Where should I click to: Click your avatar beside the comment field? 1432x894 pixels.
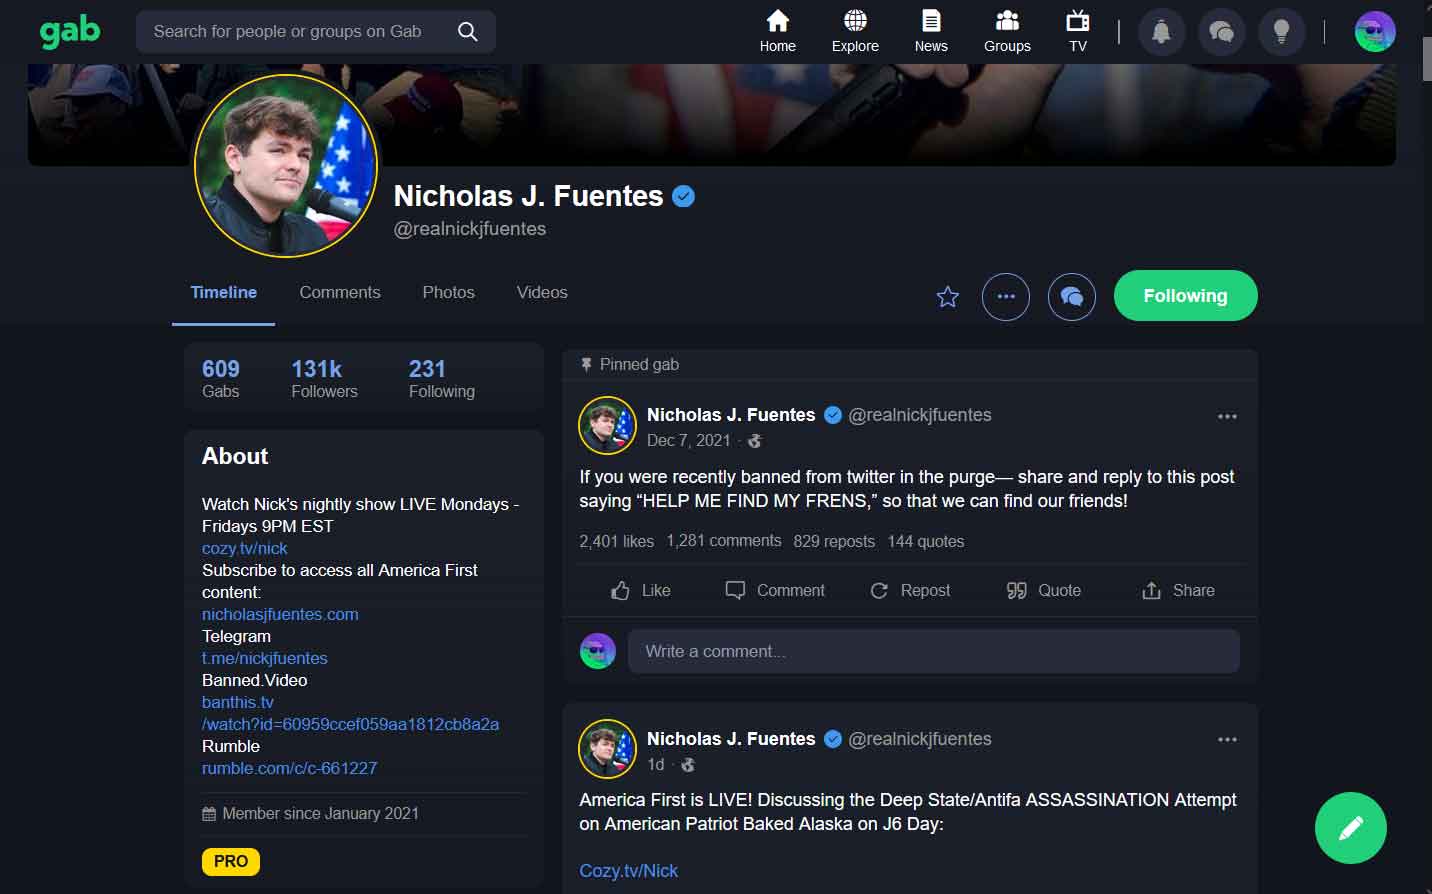point(598,652)
